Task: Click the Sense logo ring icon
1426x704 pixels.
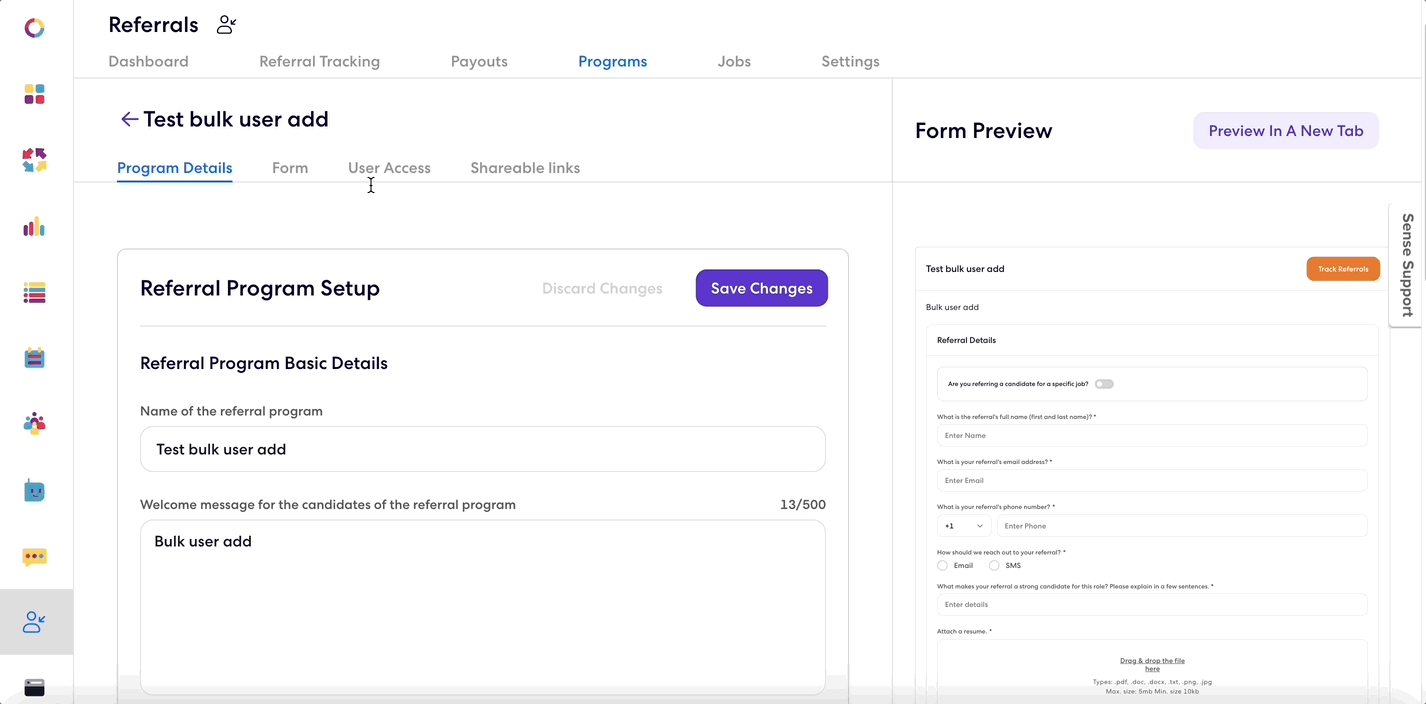Action: coord(35,28)
